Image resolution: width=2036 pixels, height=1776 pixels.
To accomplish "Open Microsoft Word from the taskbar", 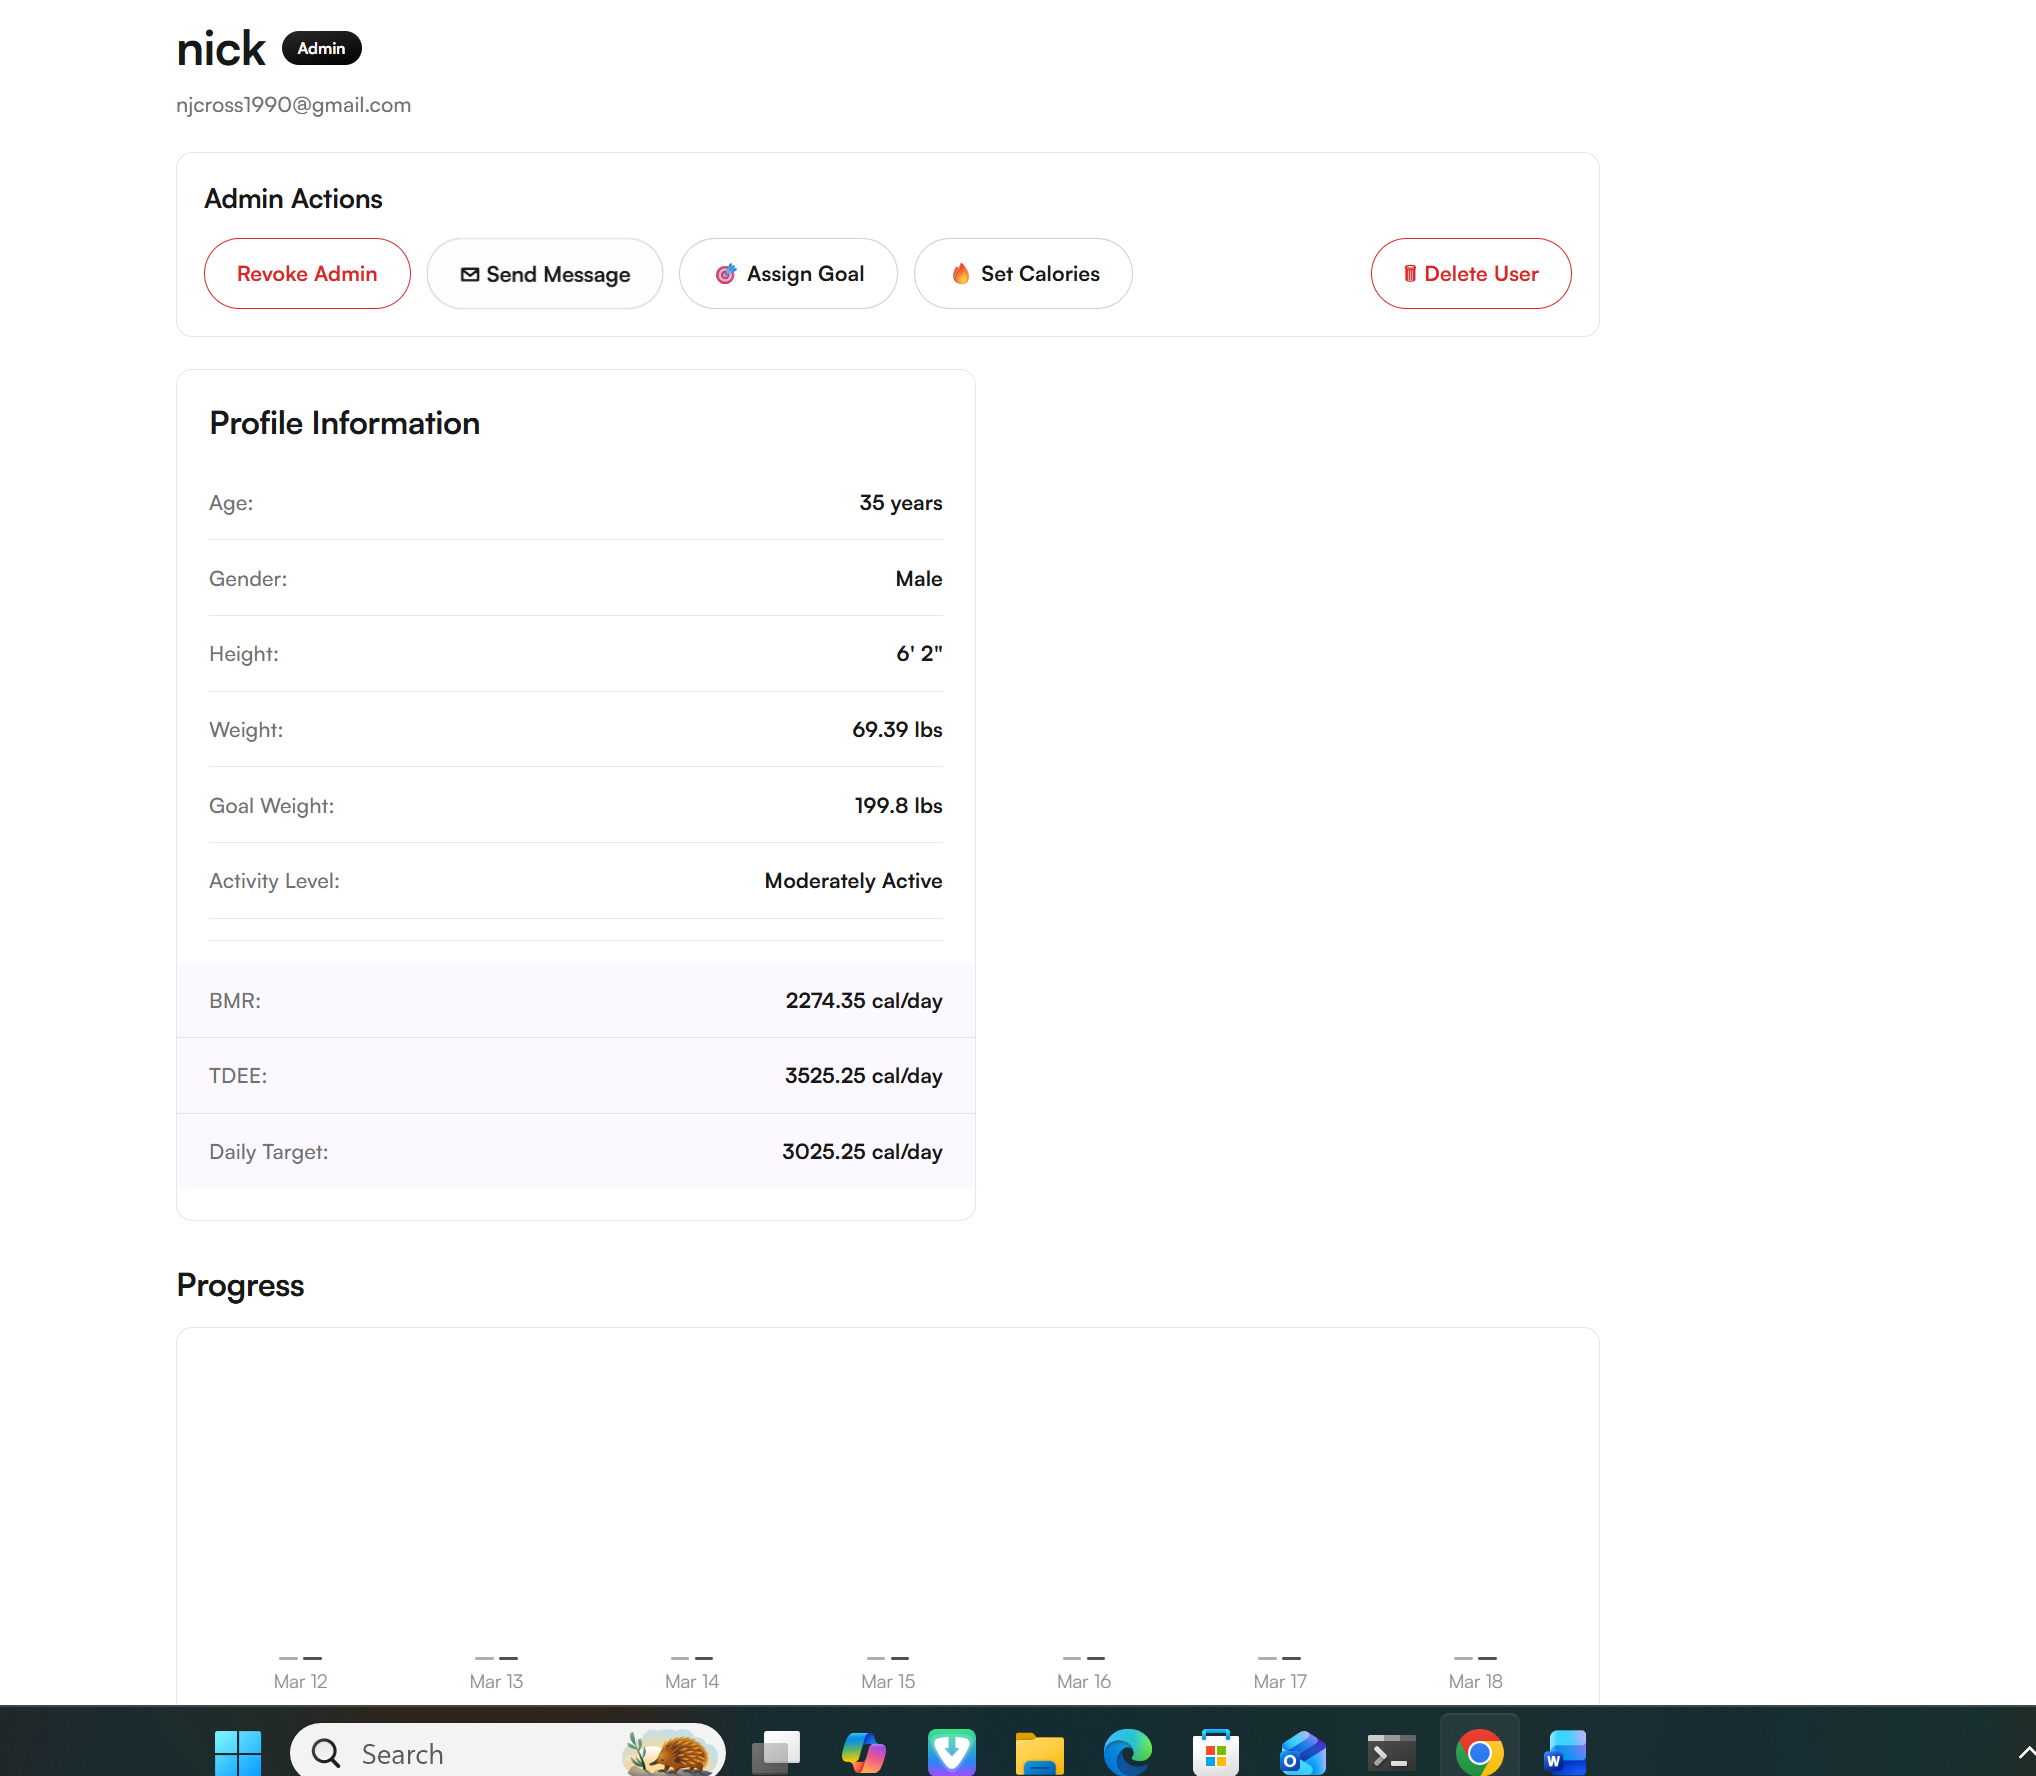I will [x=1566, y=1752].
